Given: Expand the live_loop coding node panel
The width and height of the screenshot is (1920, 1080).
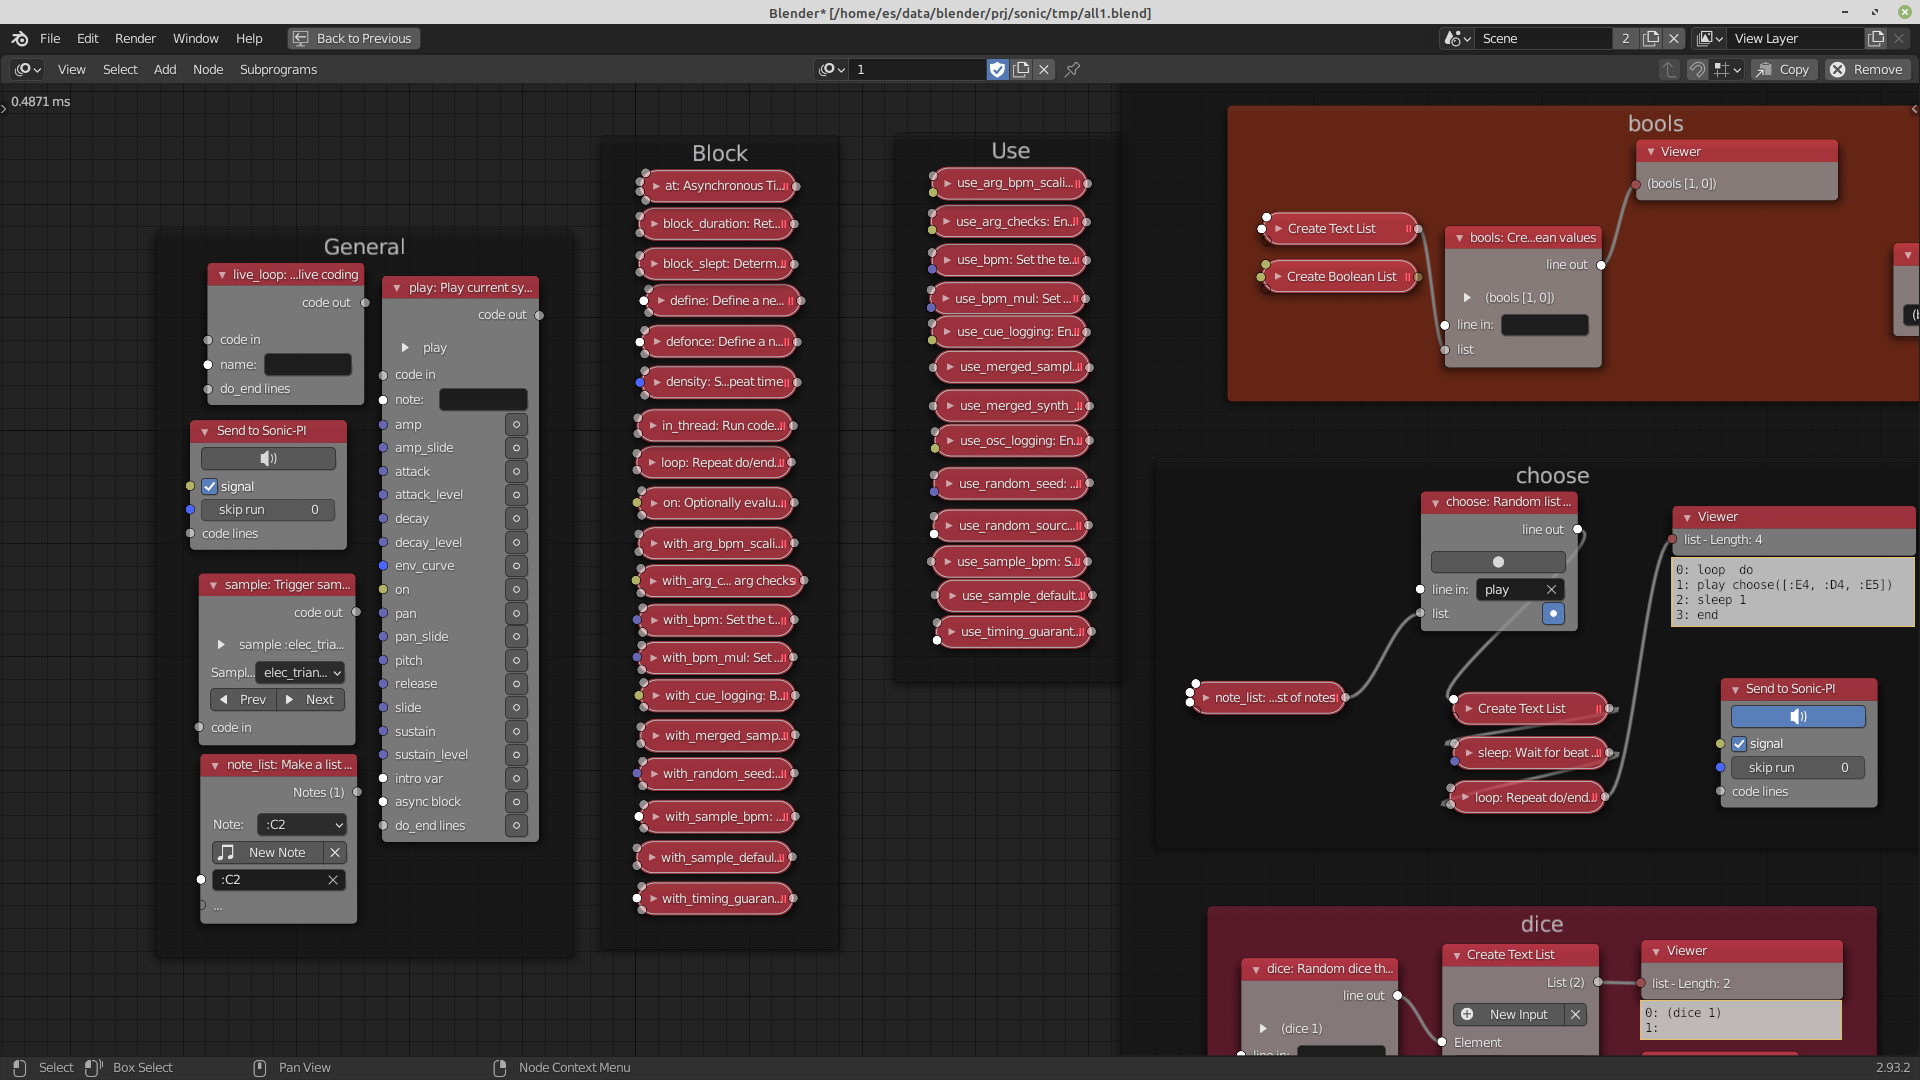Looking at the screenshot, I should coord(222,274).
